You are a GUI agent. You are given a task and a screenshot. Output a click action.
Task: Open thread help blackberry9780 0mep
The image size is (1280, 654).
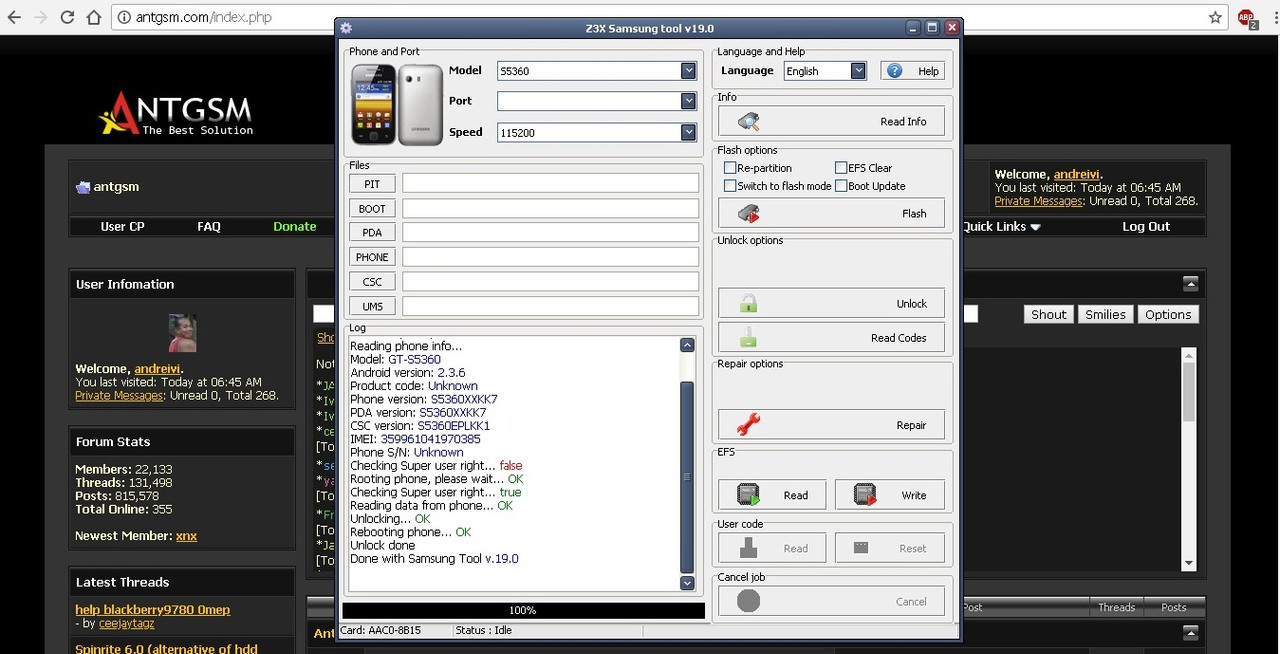pos(152,610)
